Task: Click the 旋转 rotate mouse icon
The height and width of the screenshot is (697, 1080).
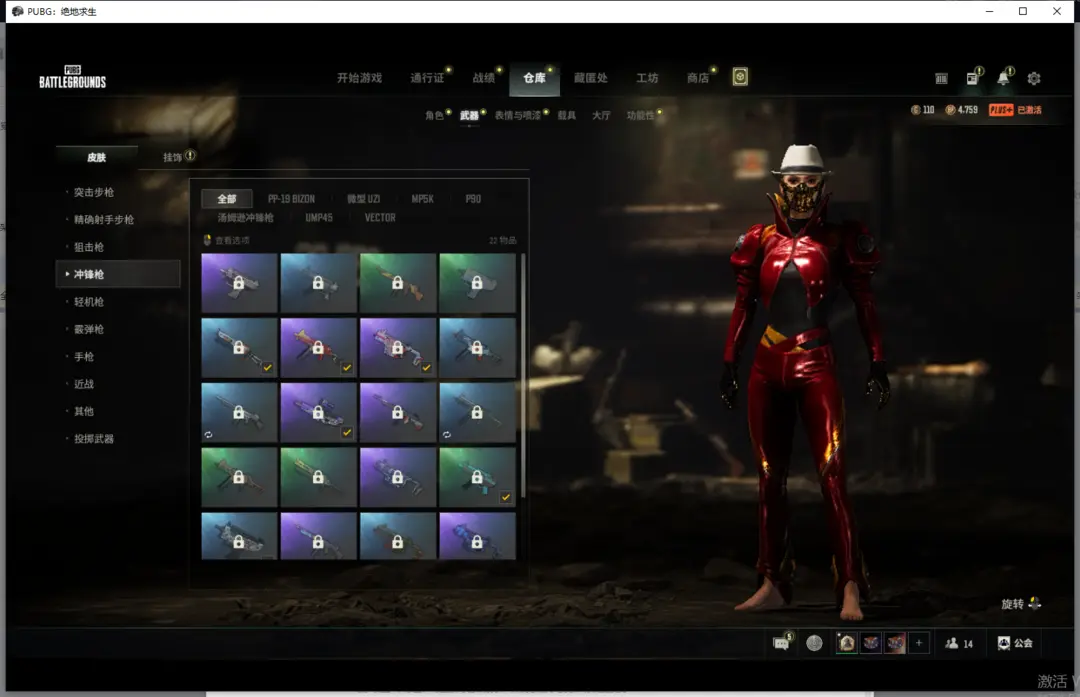Action: (1035, 603)
